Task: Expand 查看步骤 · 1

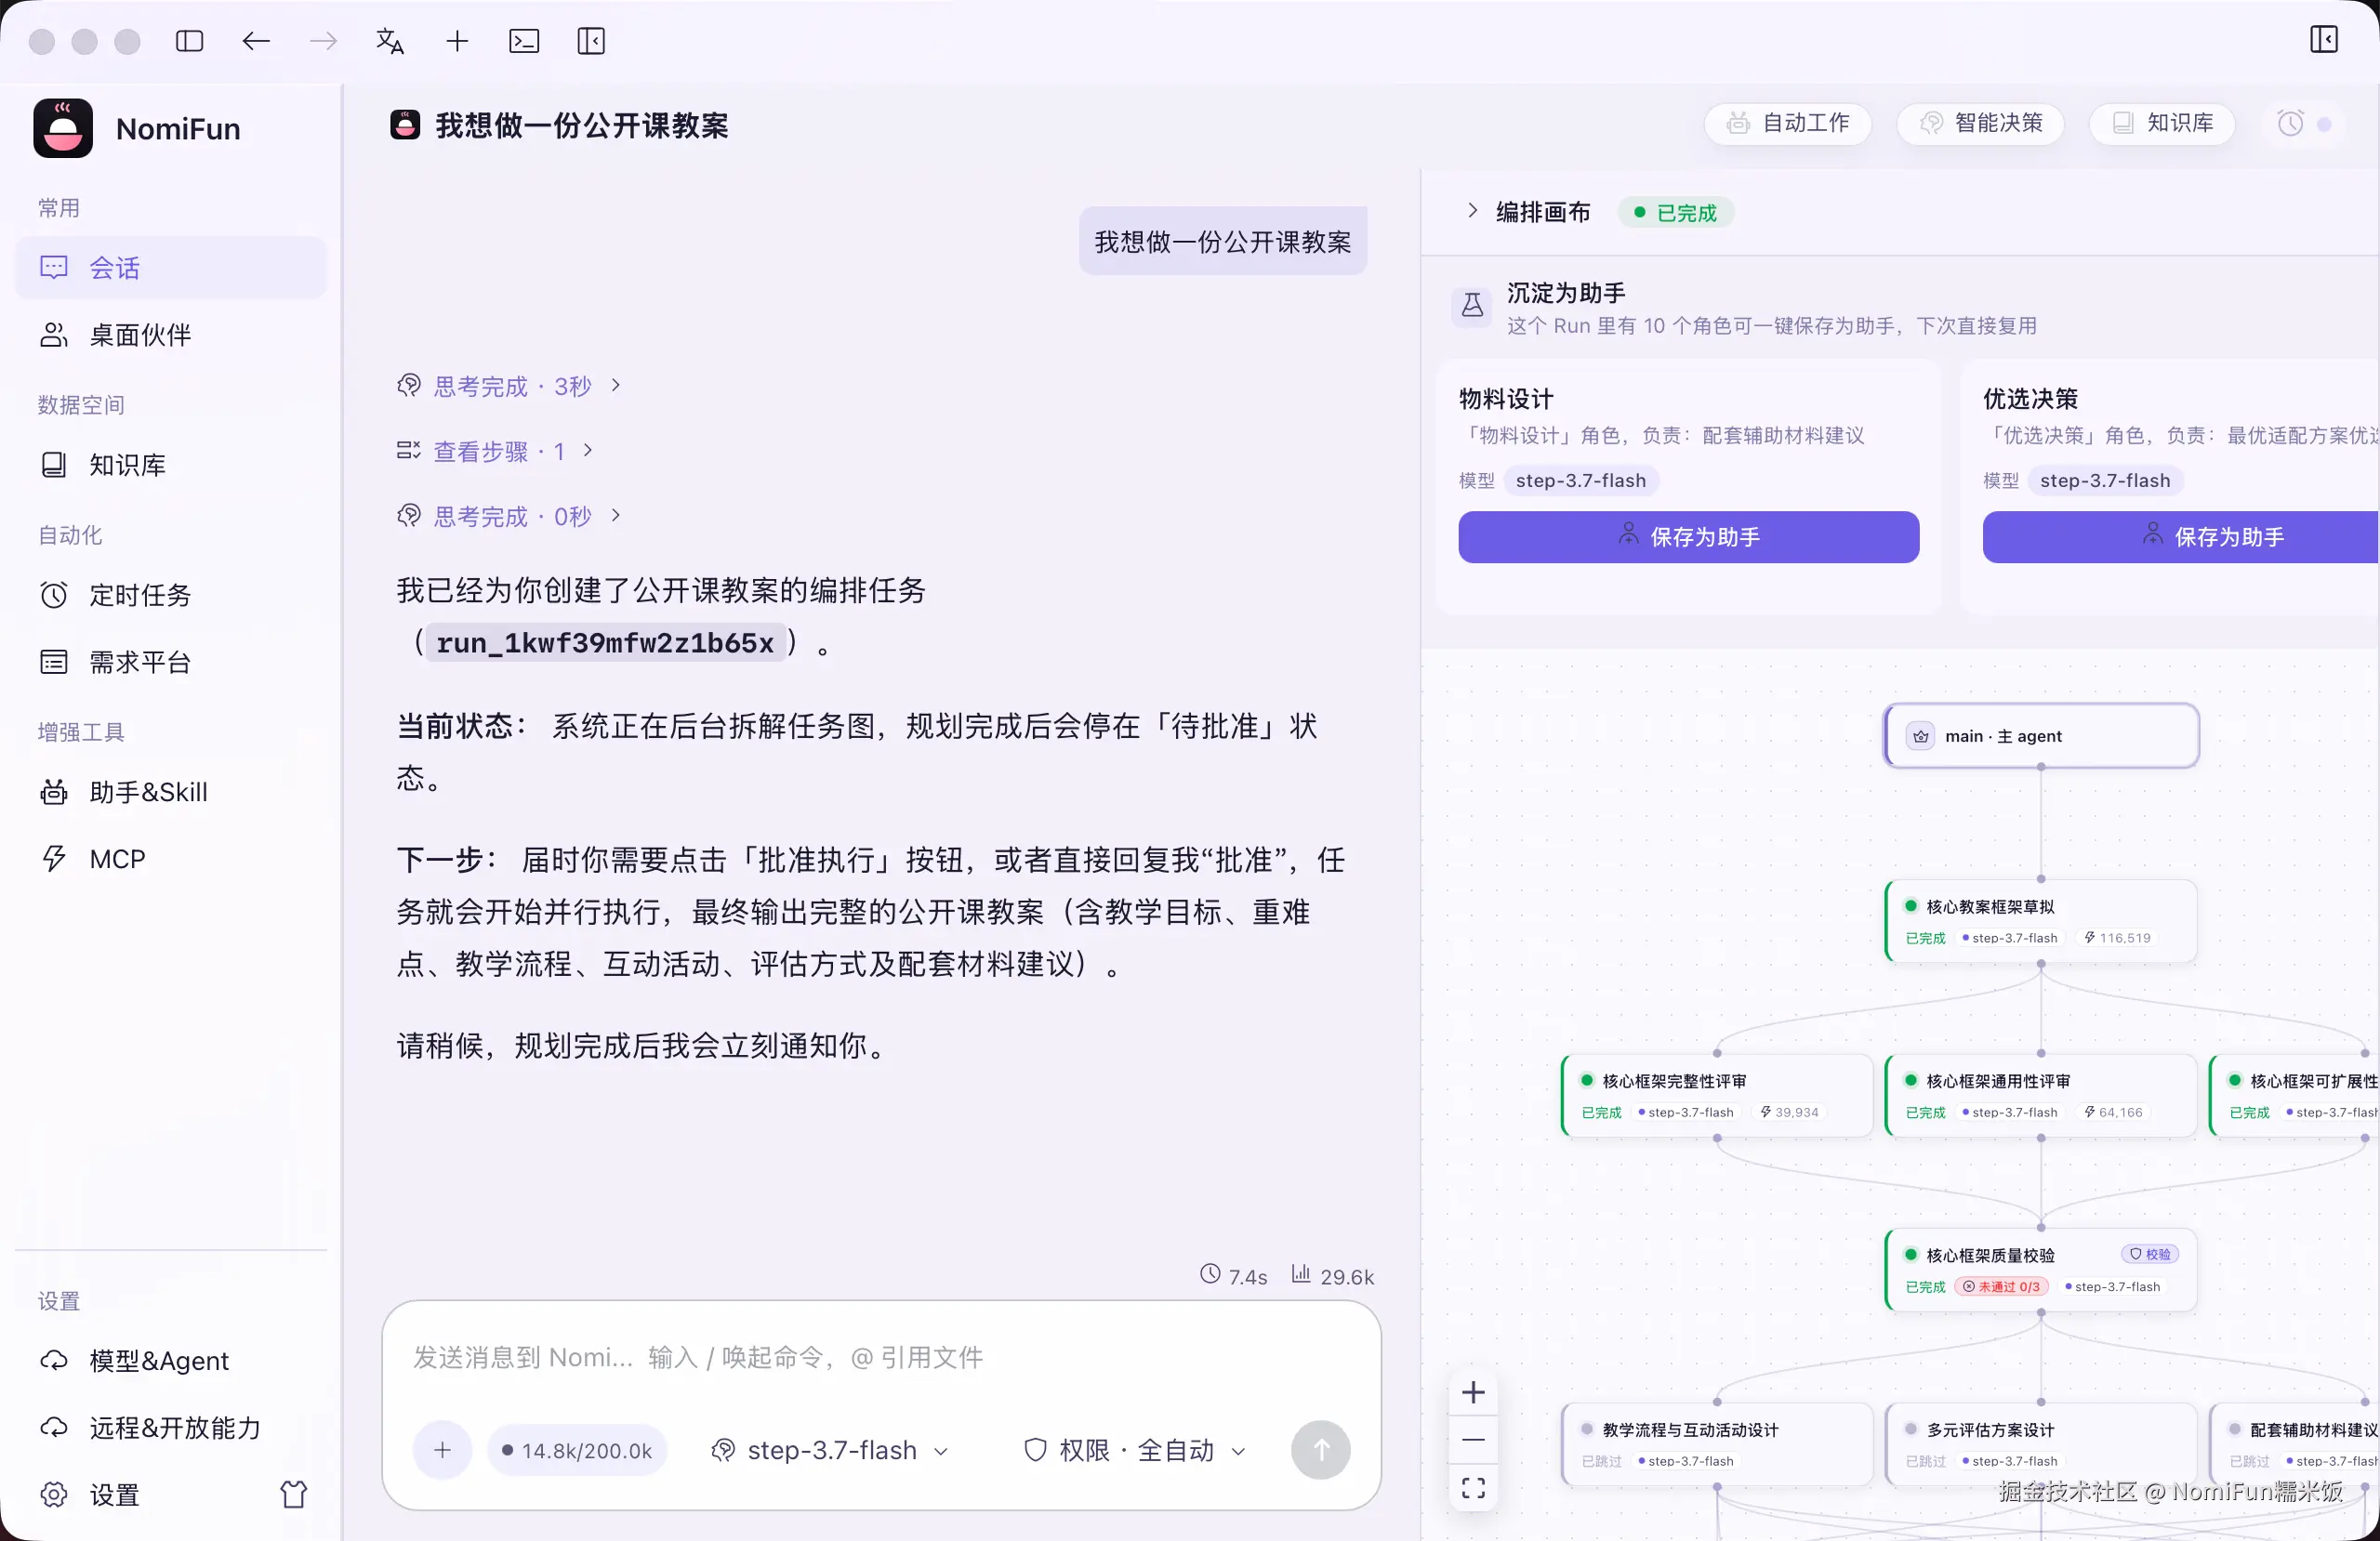Action: click(496, 451)
